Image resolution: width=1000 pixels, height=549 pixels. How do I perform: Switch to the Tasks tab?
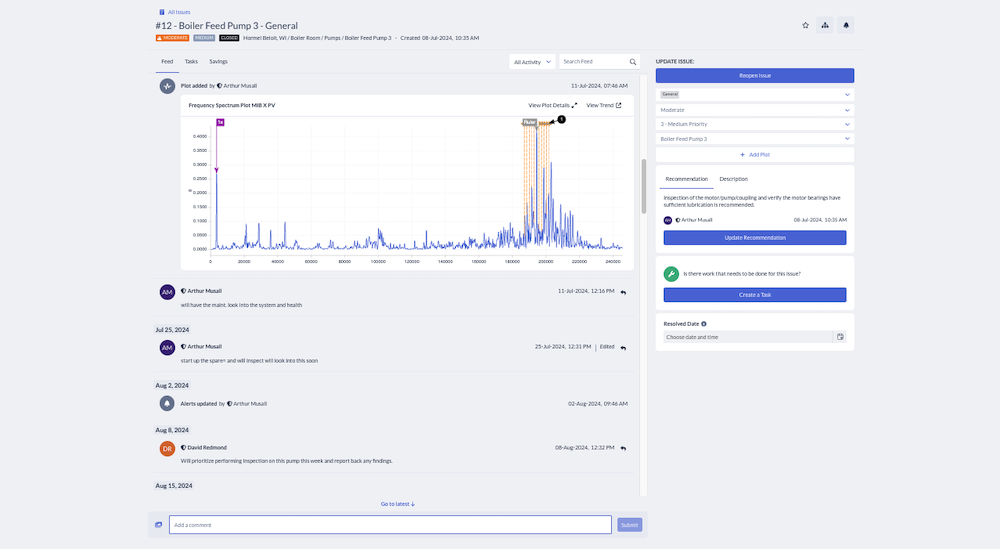(x=191, y=62)
